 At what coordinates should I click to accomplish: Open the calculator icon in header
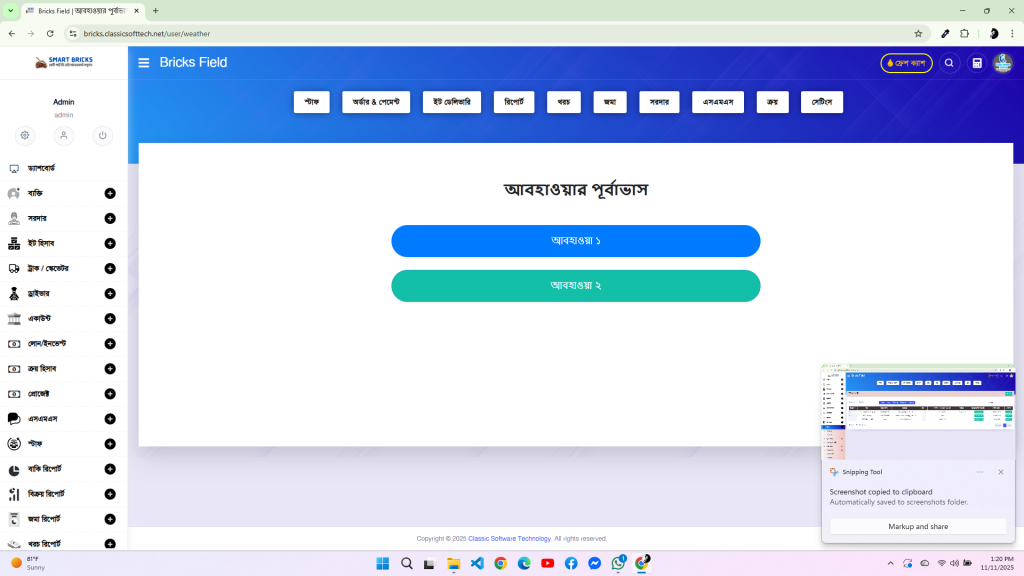(977, 63)
